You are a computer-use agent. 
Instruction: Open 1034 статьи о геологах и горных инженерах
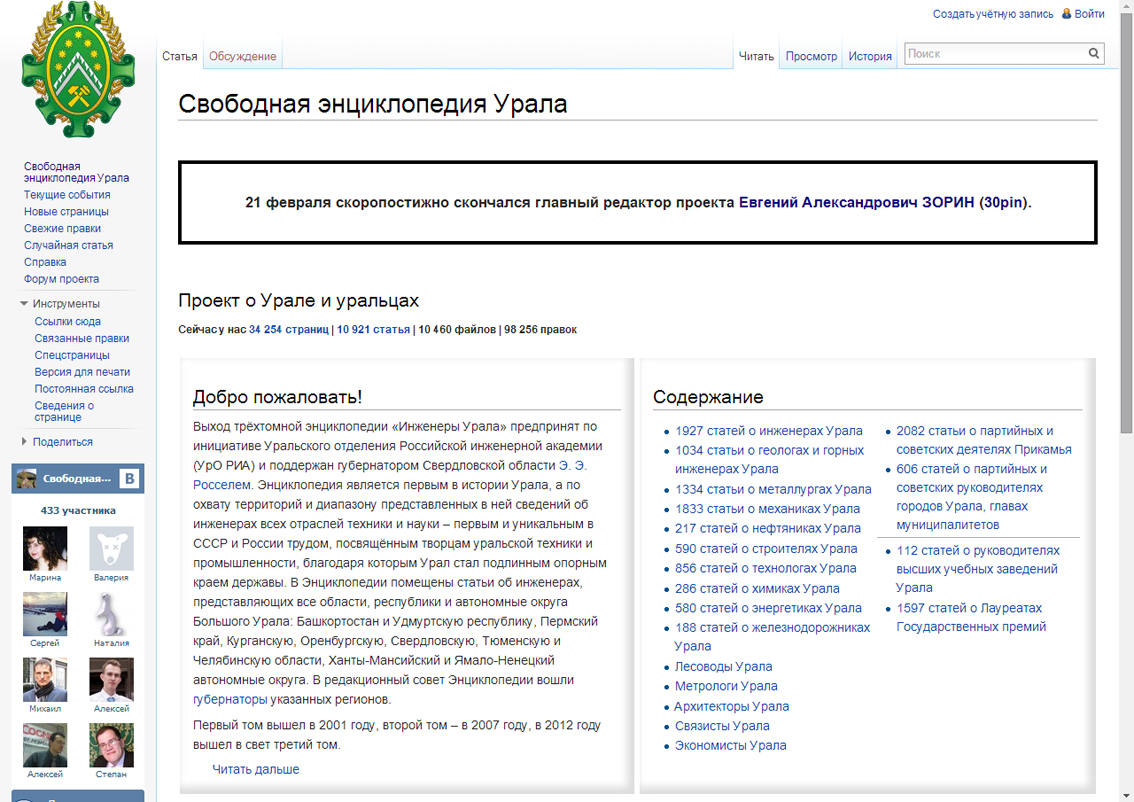[x=770, y=459]
